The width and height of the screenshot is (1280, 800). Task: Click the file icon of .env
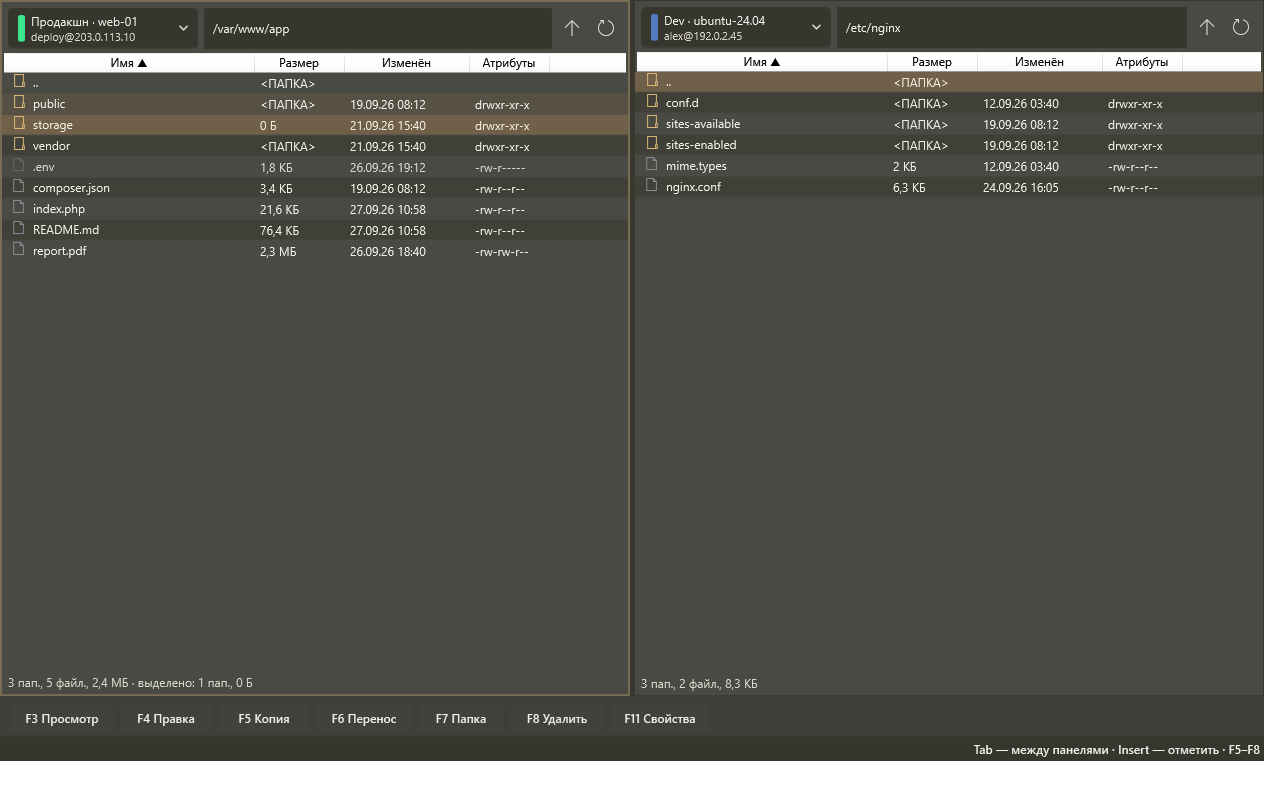click(x=19, y=166)
